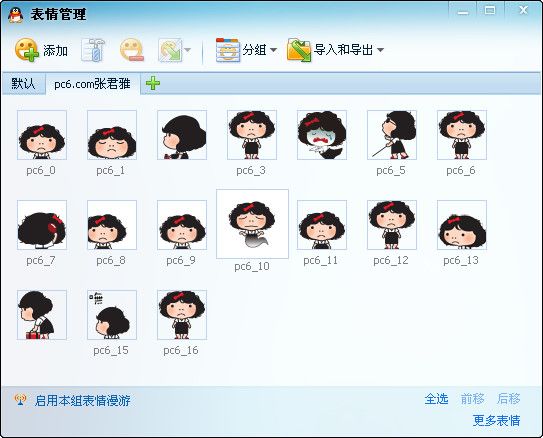Switch to the 默认 tab

23,83
